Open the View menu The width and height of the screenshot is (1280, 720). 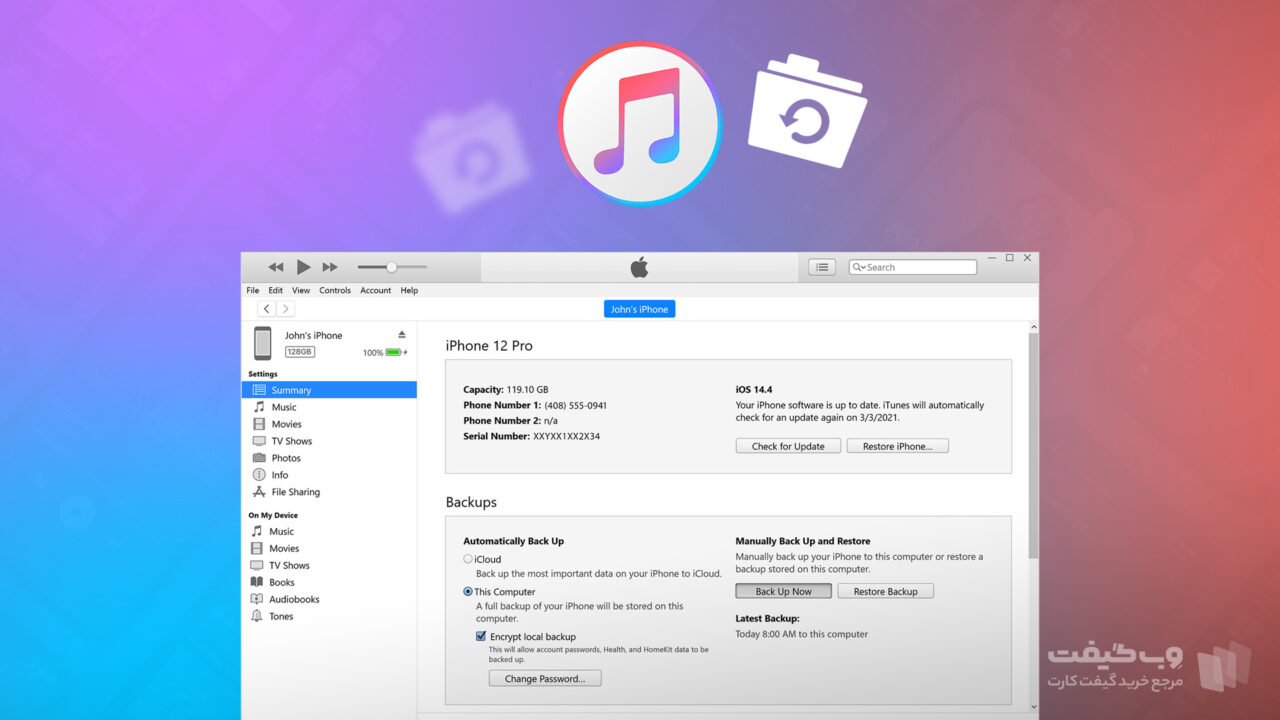point(301,290)
